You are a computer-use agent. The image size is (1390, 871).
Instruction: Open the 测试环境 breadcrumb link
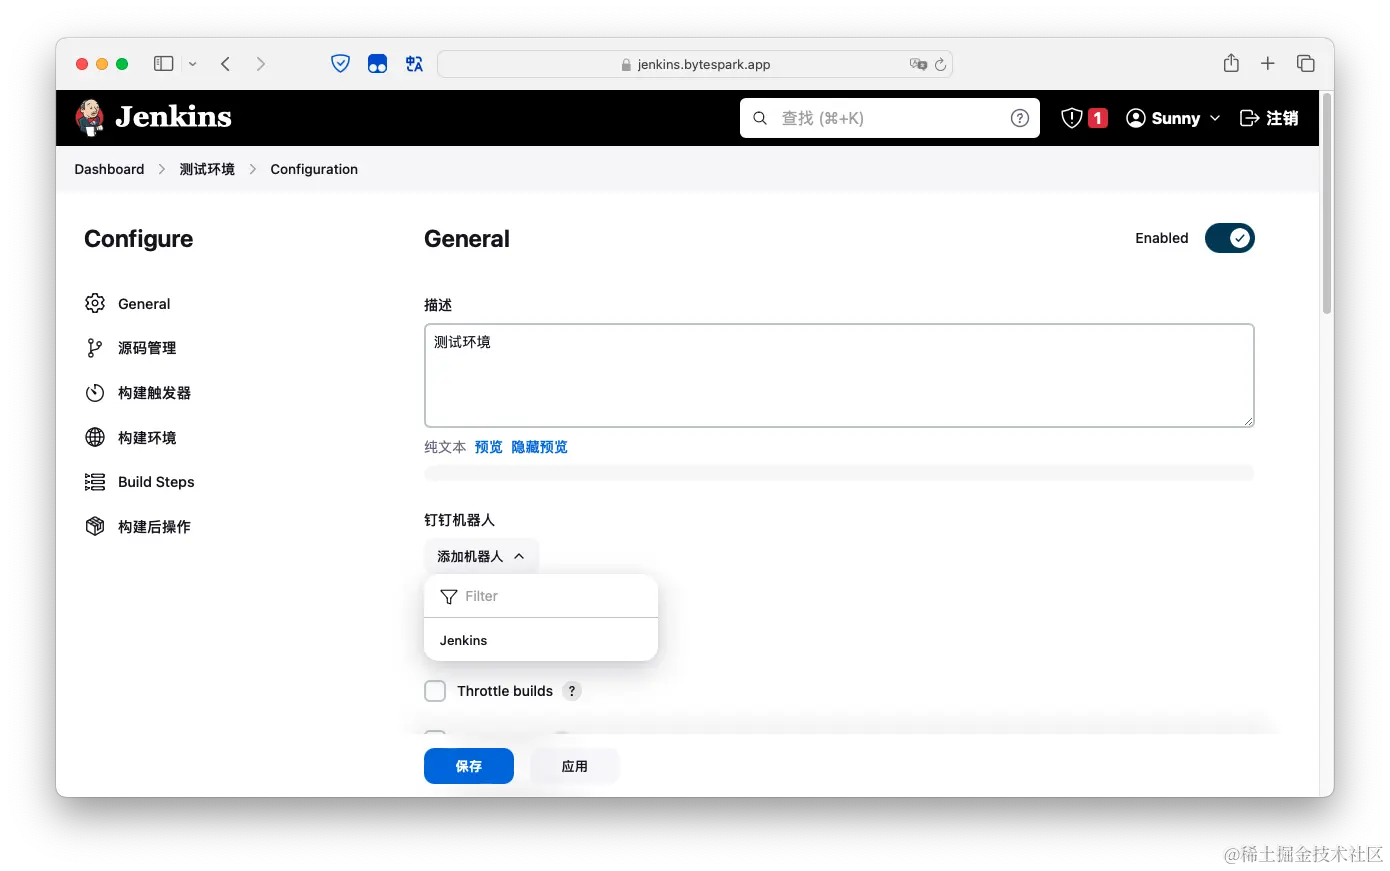pos(207,169)
